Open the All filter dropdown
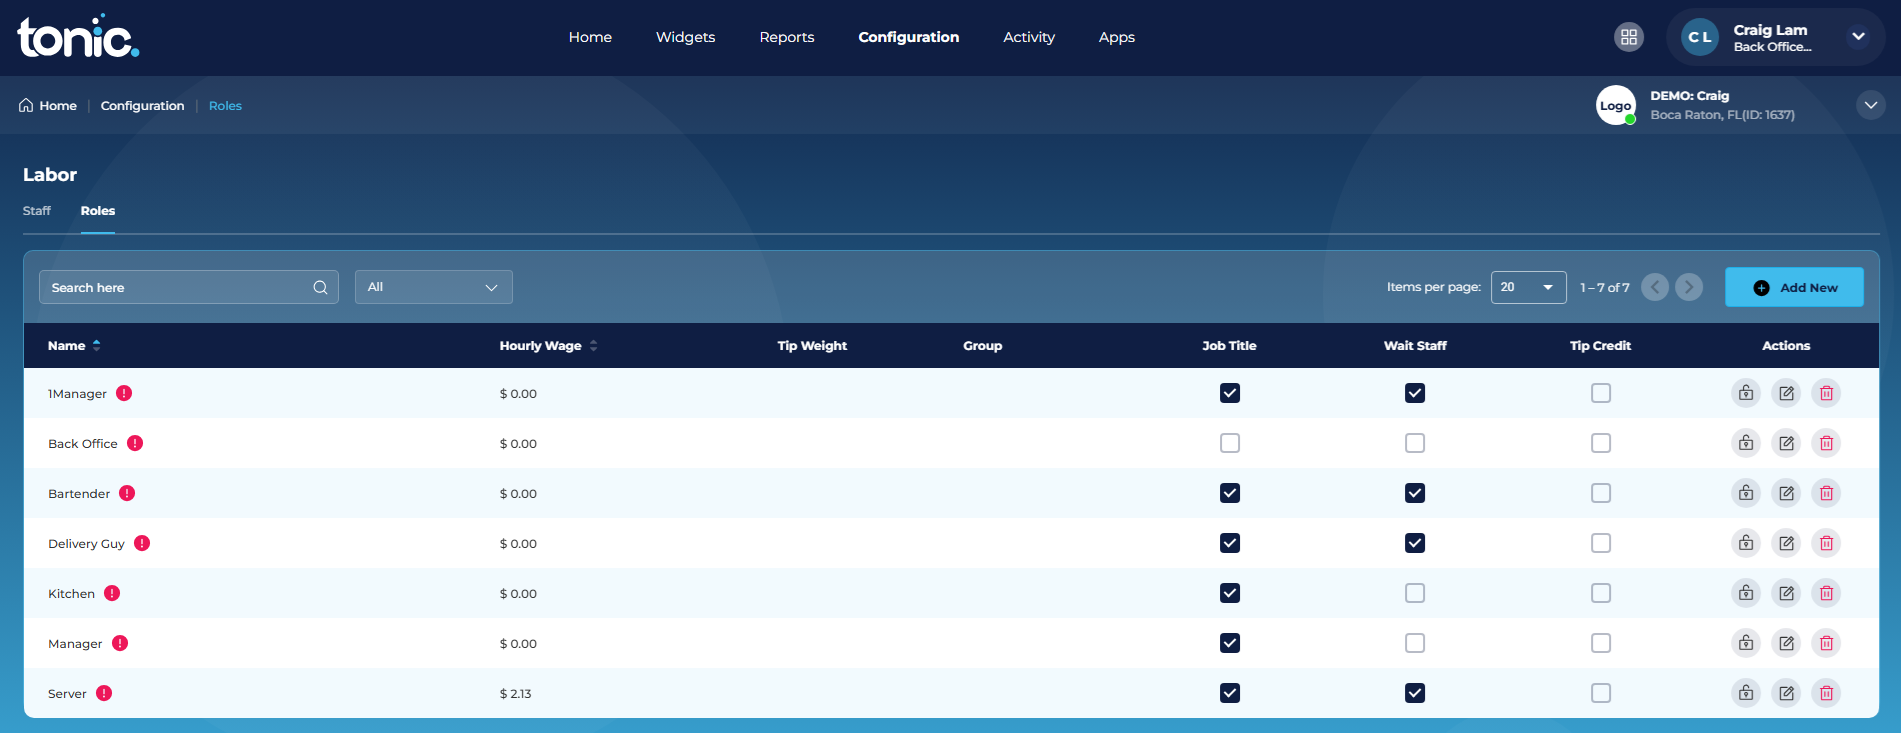 click(x=434, y=287)
